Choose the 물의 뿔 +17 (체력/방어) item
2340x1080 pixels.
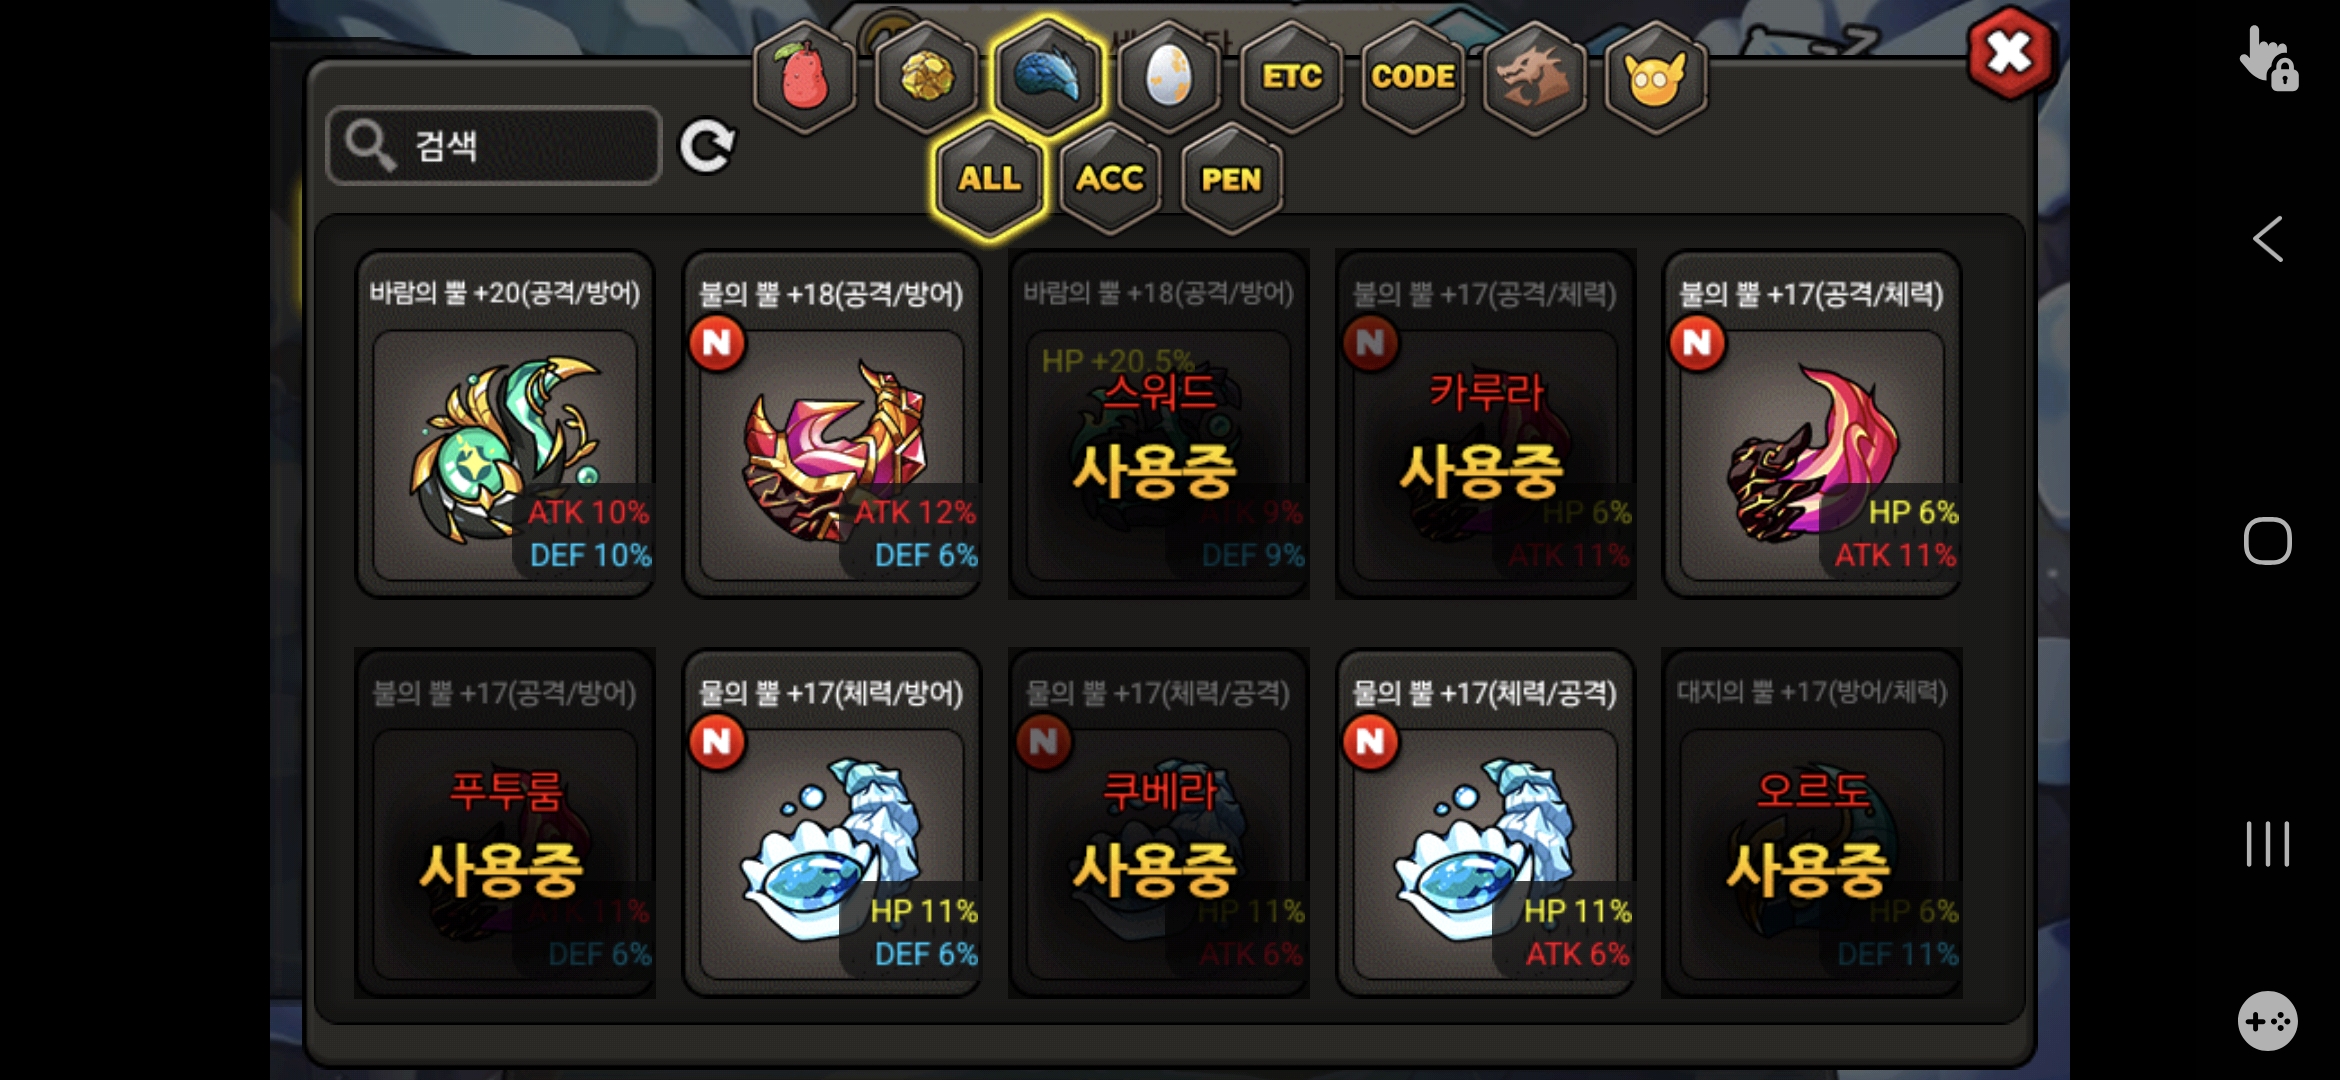832,823
